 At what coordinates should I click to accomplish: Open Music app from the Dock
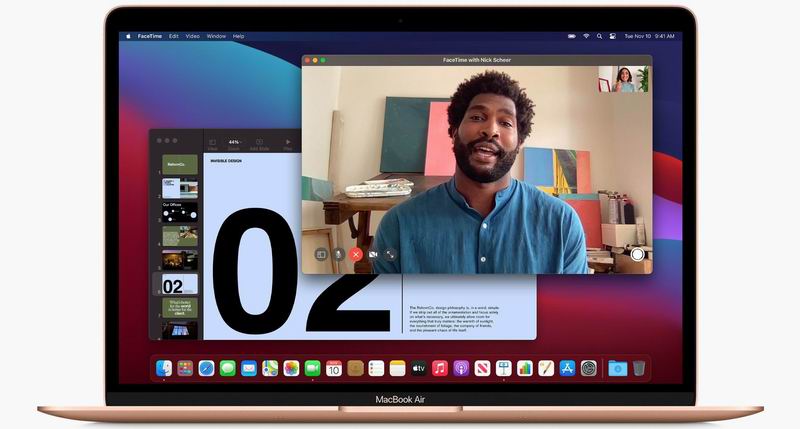pos(440,369)
